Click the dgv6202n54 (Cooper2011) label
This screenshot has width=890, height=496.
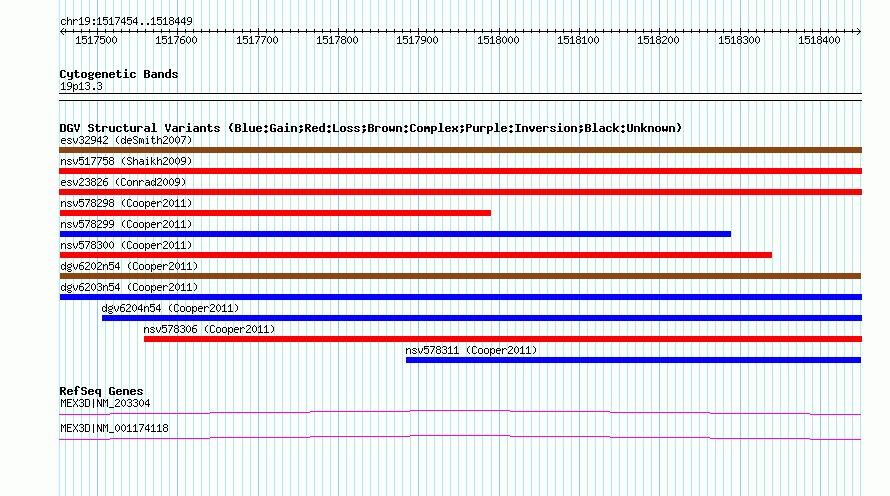point(129,266)
